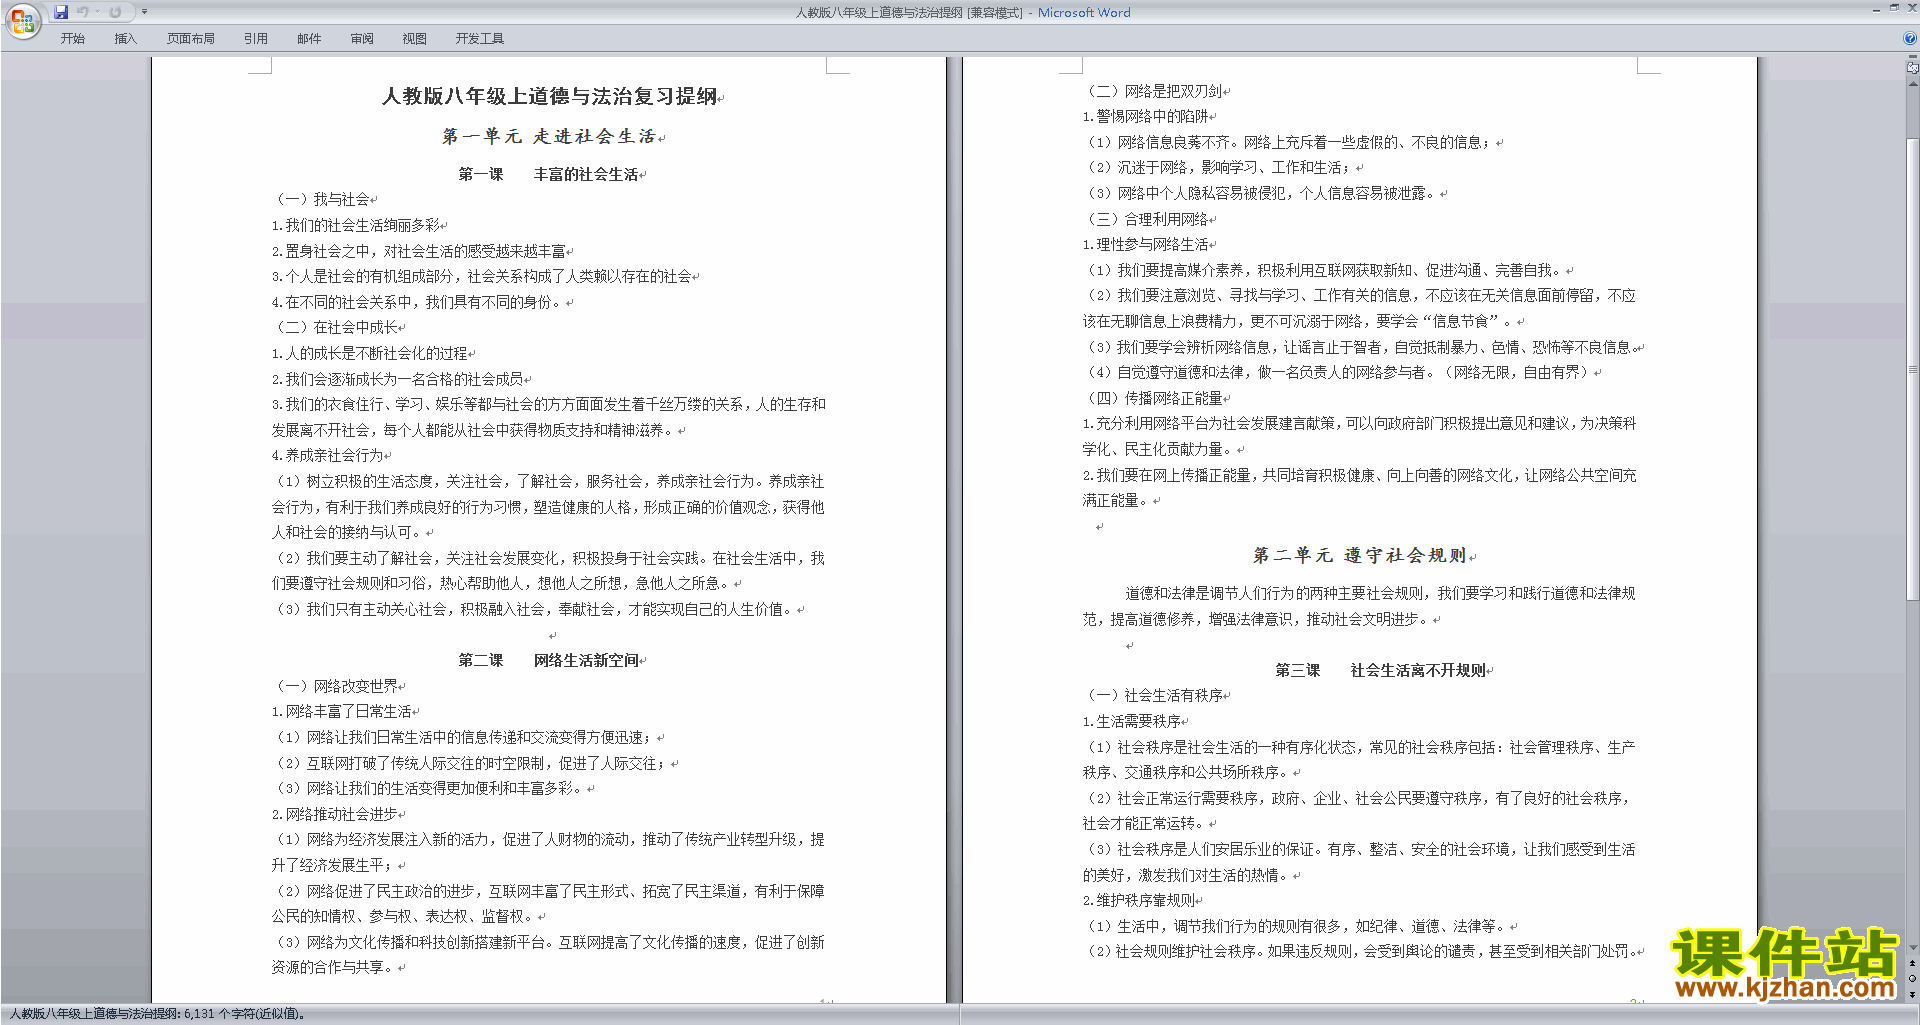Viewport: 1920px width, 1025px height.
Task: Click the Next Page double-arrow button
Action: [1912, 994]
